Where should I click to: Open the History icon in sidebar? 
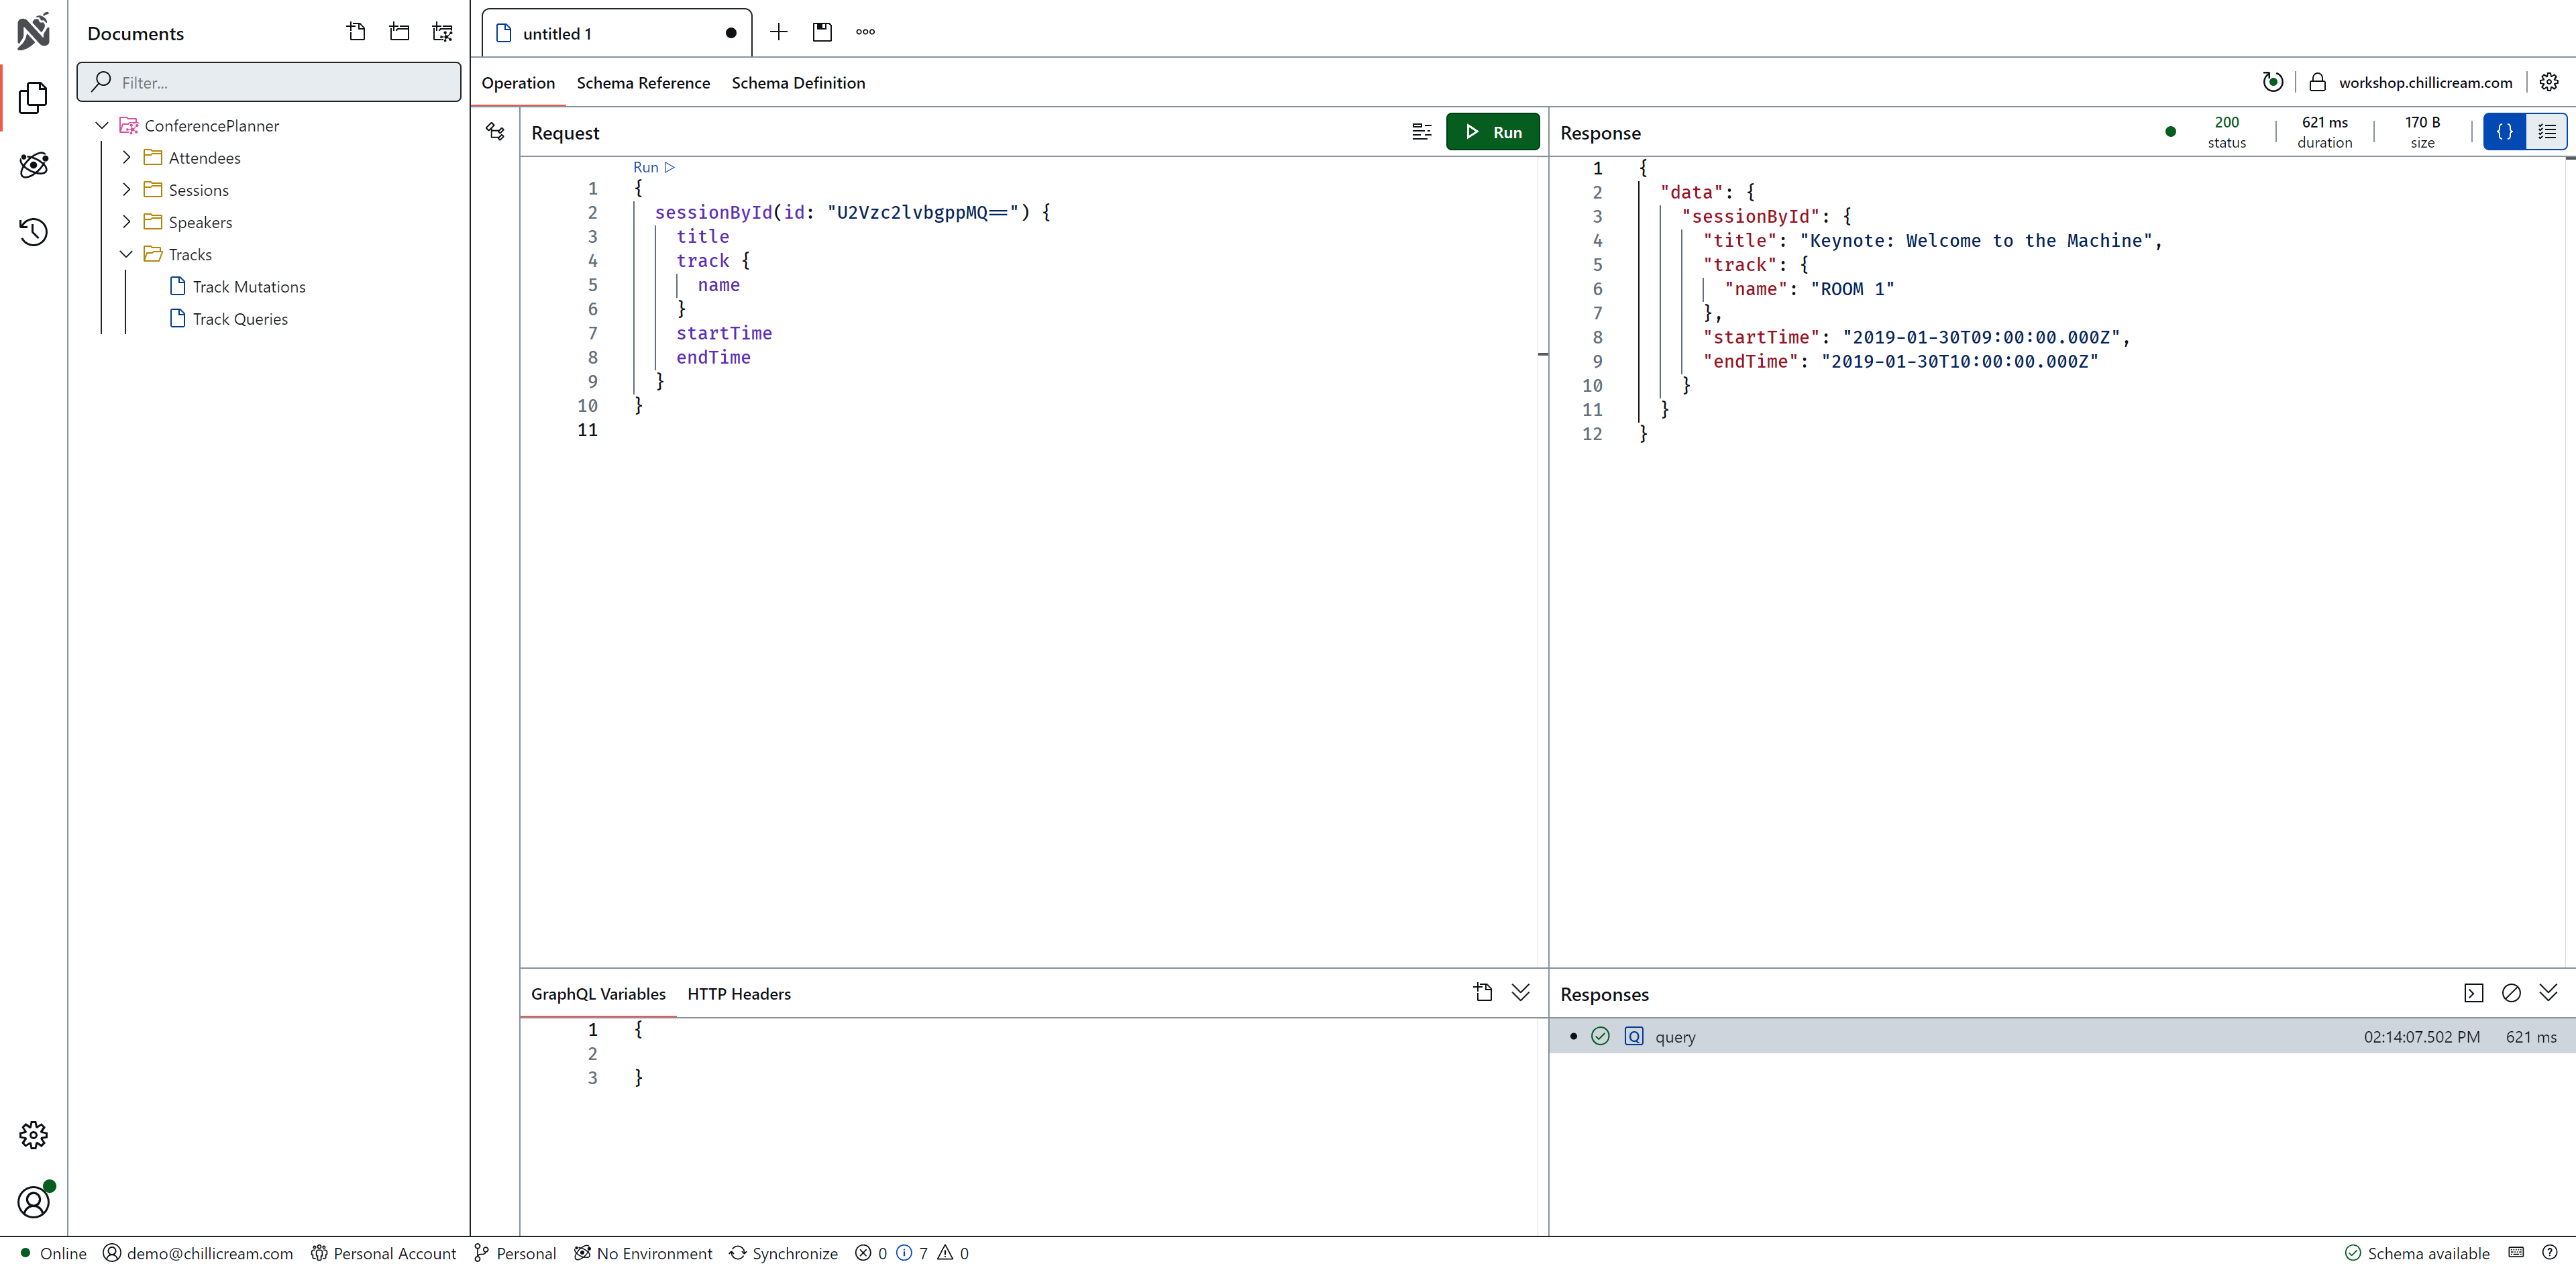coord(33,232)
